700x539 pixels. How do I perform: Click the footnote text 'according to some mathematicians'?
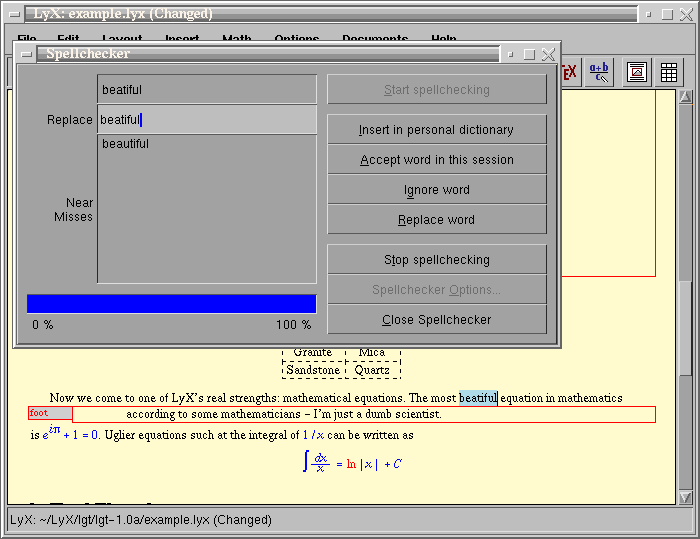(213, 414)
